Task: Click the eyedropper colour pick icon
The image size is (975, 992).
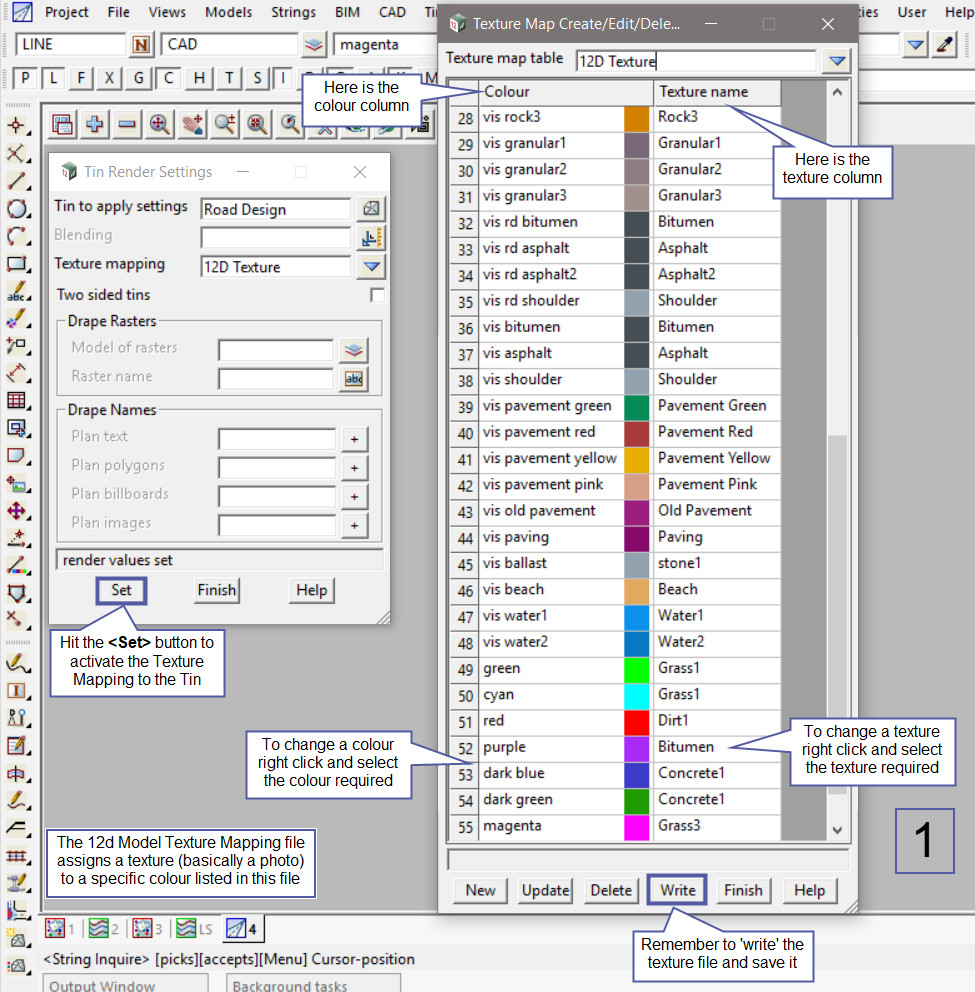Action: [x=944, y=44]
